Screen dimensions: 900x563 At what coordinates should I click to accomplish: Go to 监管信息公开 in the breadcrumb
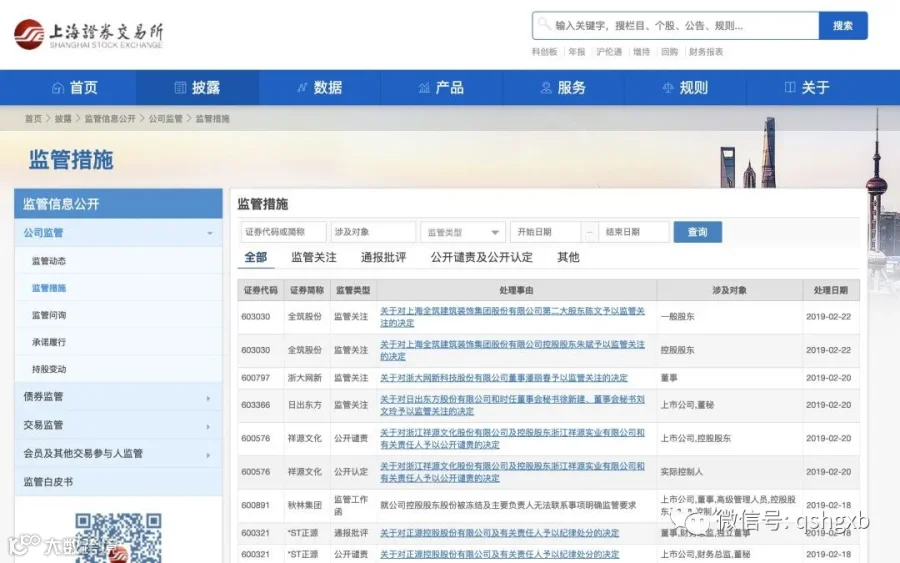pyautogui.click(x=110, y=119)
